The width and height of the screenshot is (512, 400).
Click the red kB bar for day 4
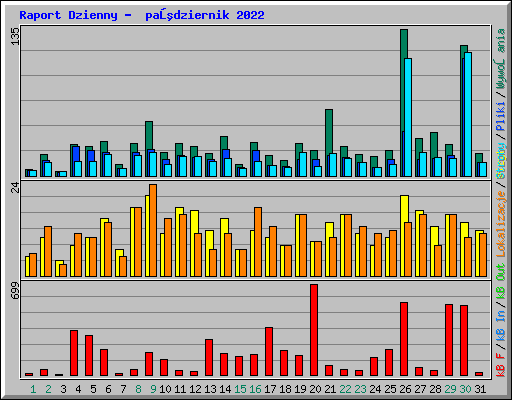click(74, 353)
